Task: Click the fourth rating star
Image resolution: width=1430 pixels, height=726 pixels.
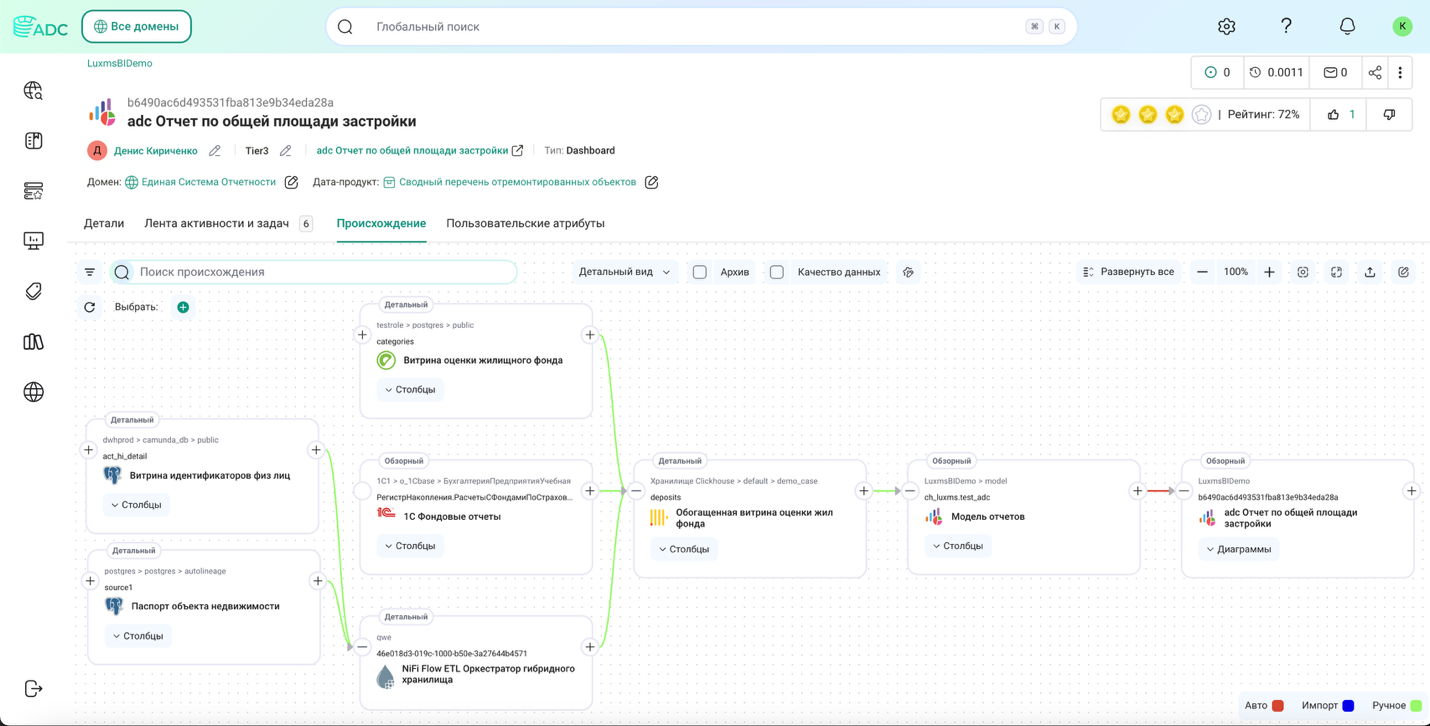Action: coord(1201,115)
